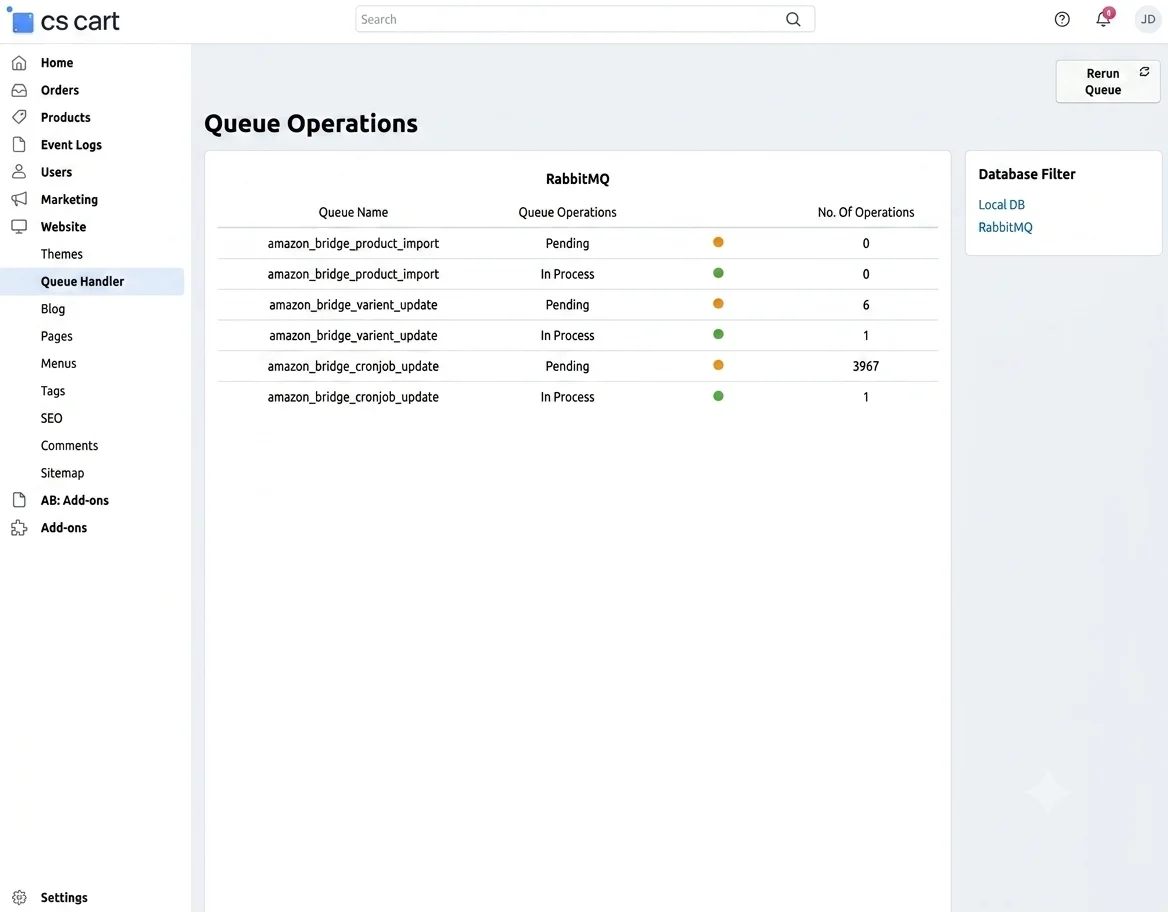
Task: Click the Home house icon
Action: point(19,63)
